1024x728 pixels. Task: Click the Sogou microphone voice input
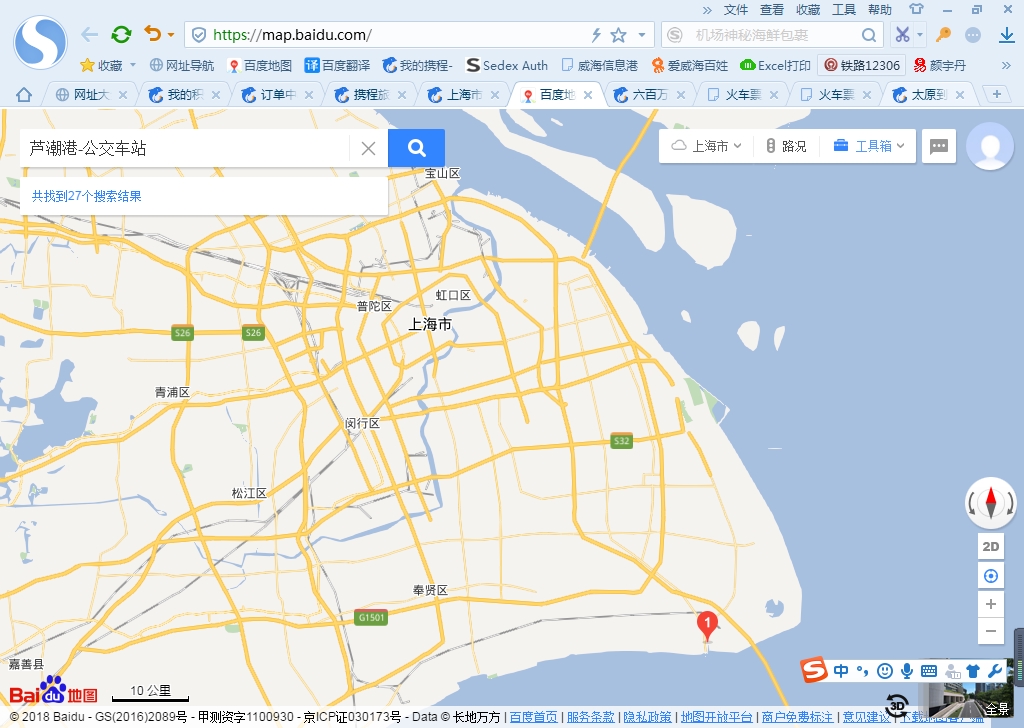(x=906, y=671)
